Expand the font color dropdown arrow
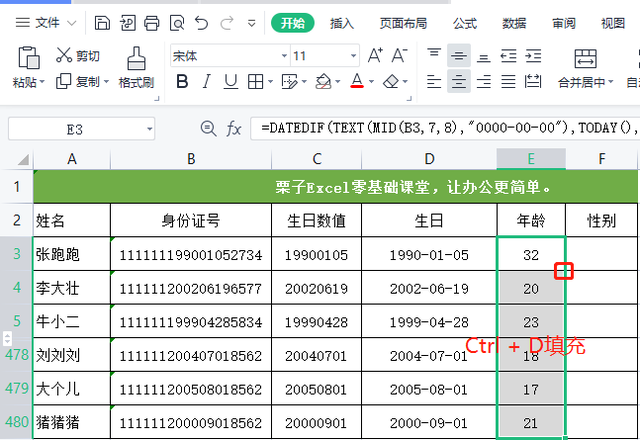Image resolution: width=640 pixels, height=440 pixels. pyautogui.click(x=371, y=82)
